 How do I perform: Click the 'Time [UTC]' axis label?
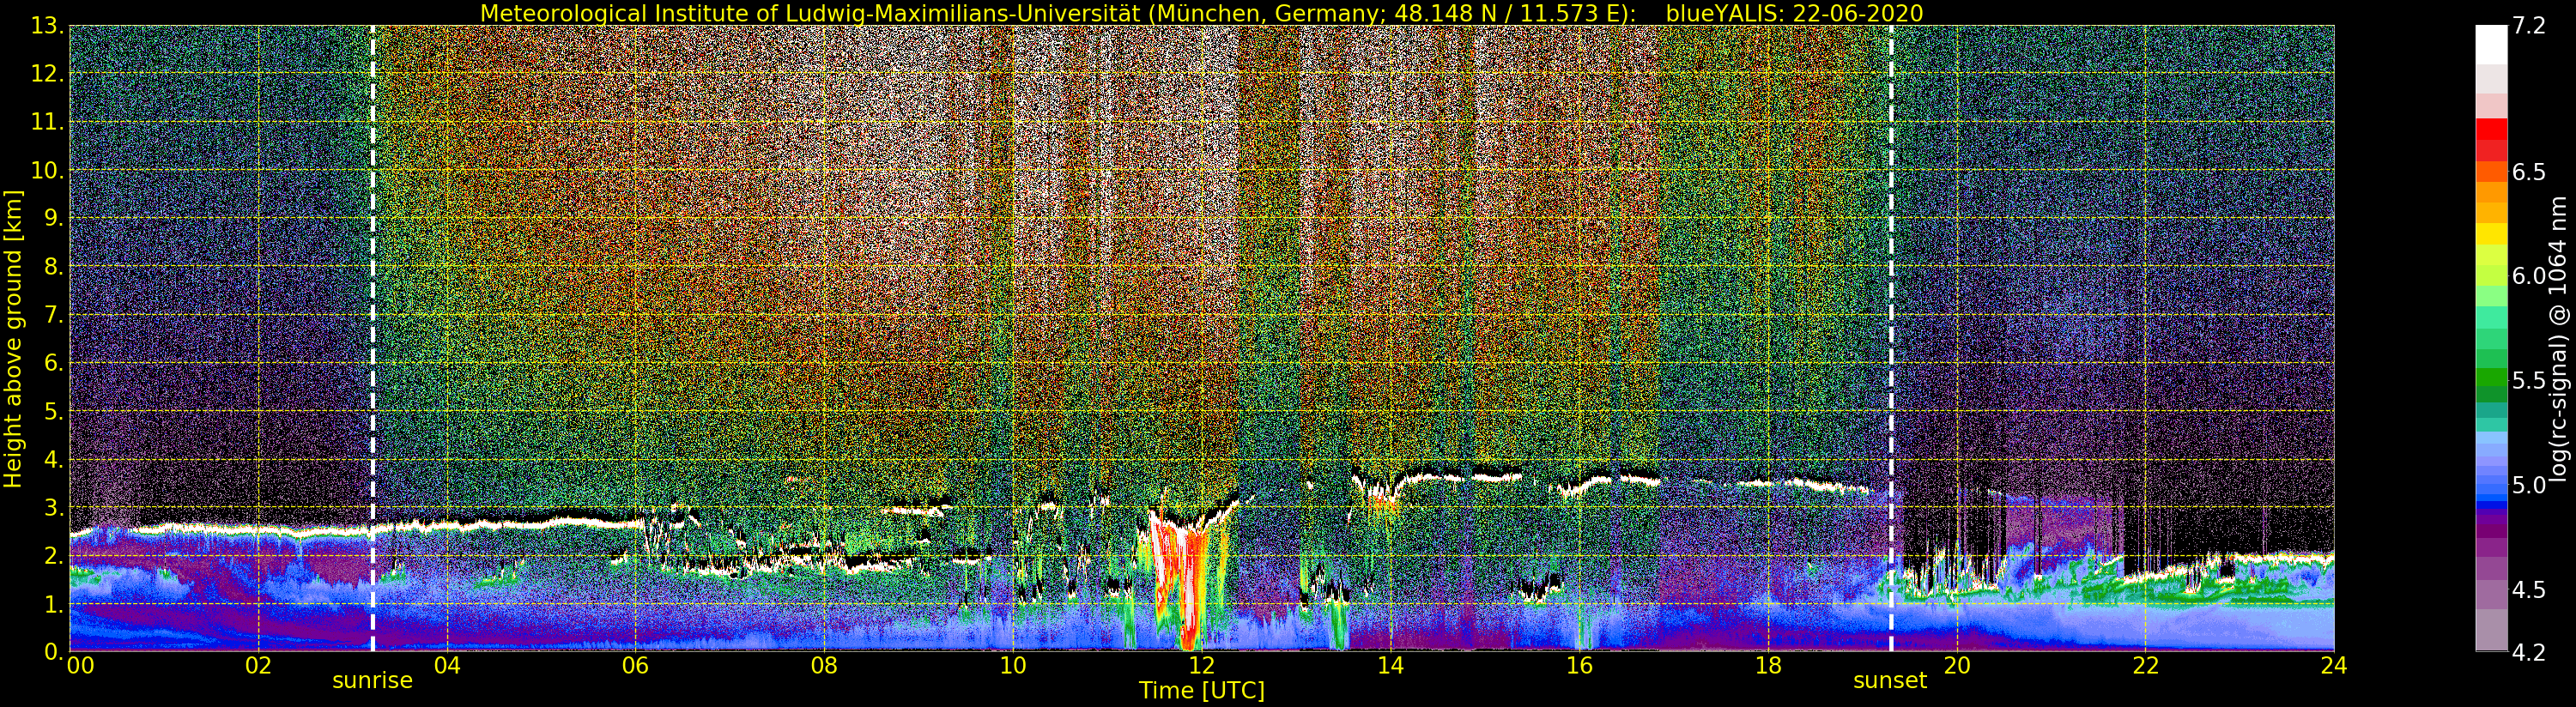point(1202,690)
